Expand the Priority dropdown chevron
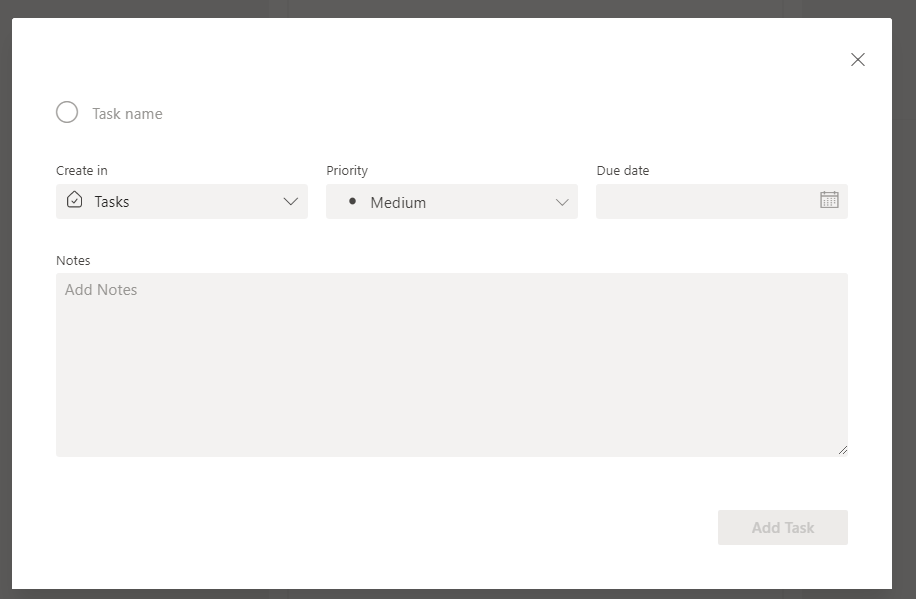This screenshot has height=599, width=916. pyautogui.click(x=562, y=202)
